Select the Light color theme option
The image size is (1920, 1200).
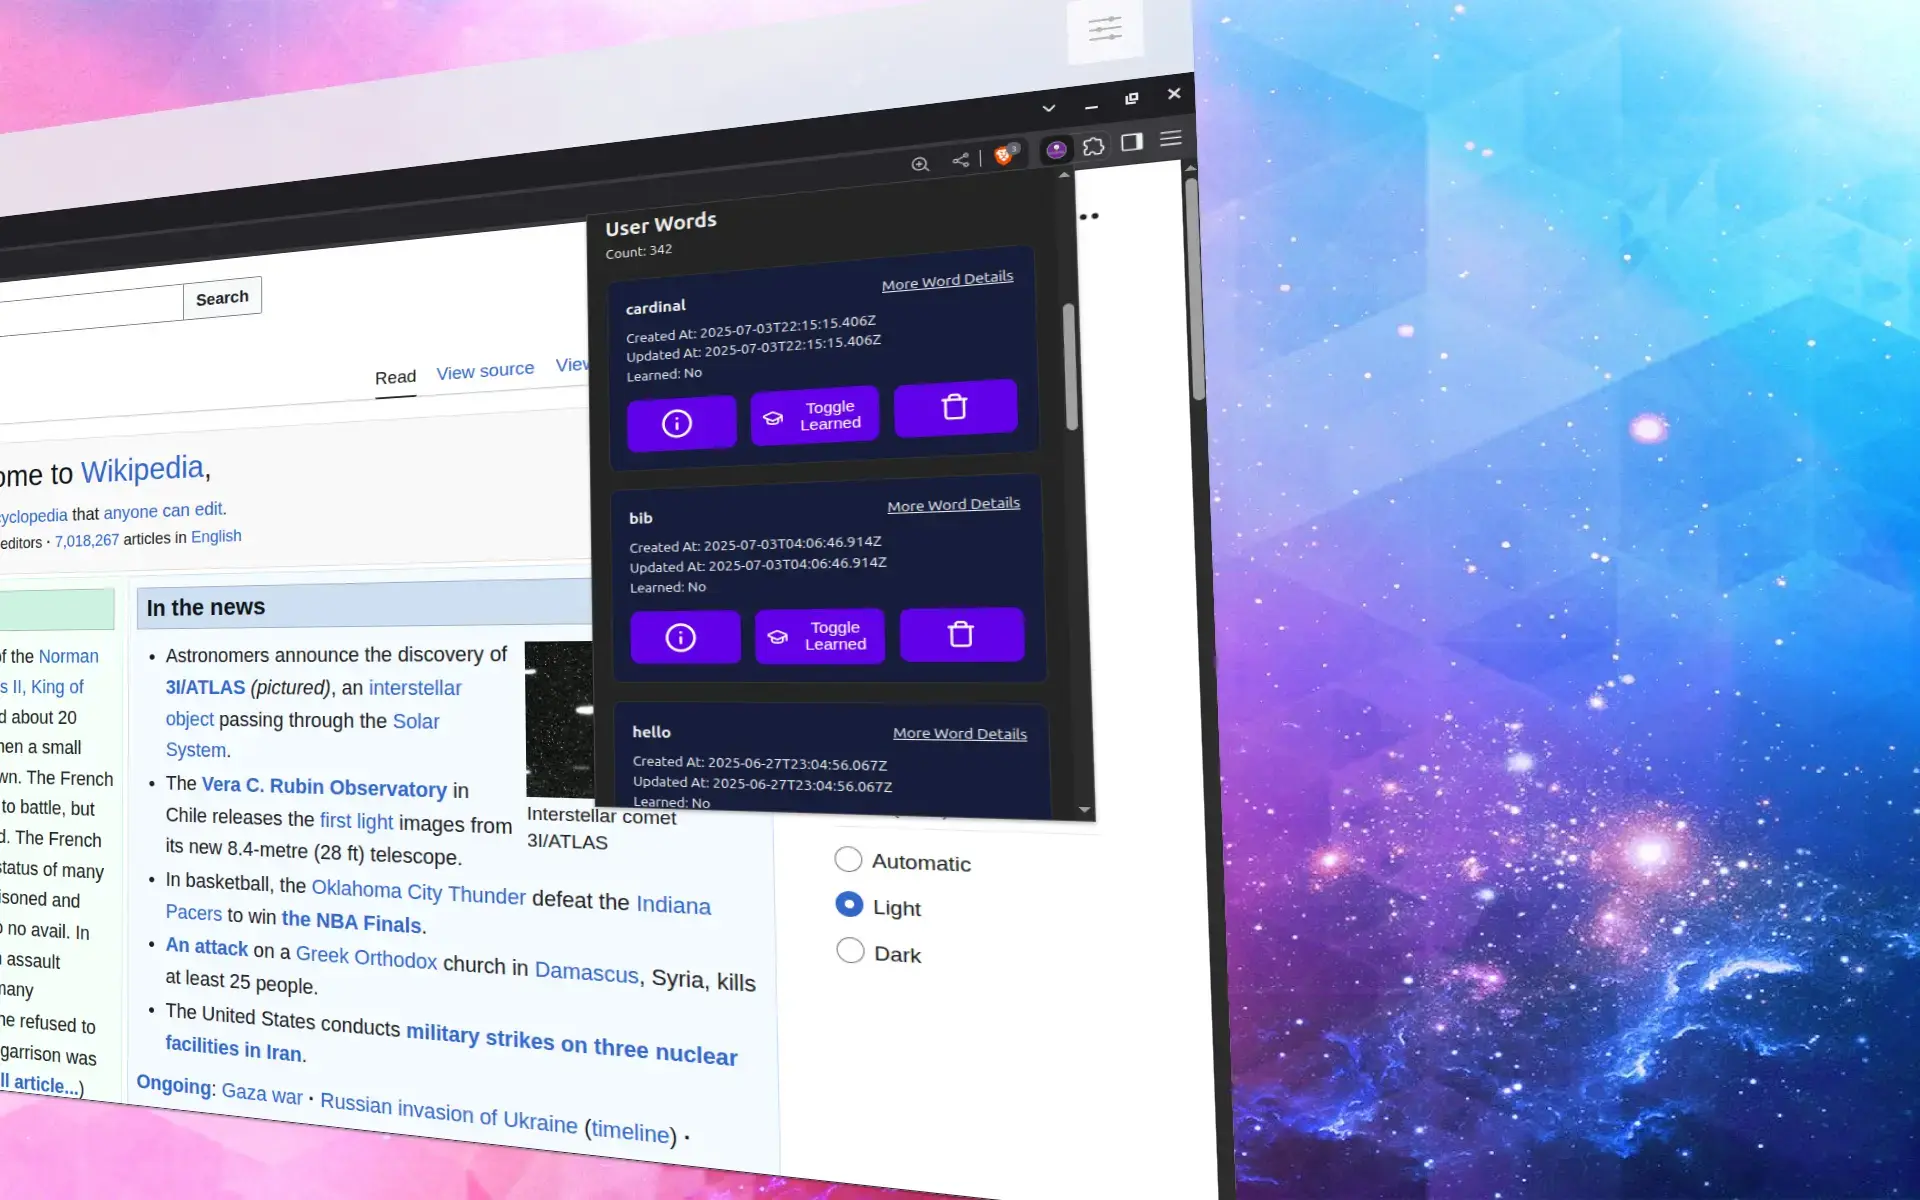pos(849,904)
